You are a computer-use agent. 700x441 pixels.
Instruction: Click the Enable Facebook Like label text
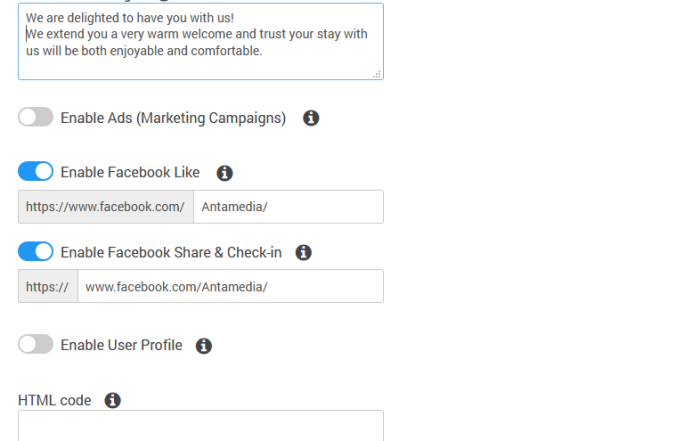tap(130, 172)
